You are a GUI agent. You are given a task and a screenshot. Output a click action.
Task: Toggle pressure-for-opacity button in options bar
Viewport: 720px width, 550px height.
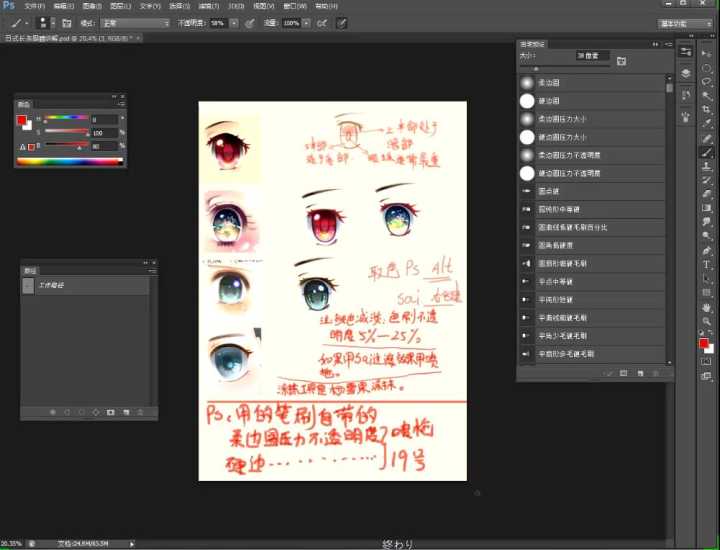(x=249, y=22)
